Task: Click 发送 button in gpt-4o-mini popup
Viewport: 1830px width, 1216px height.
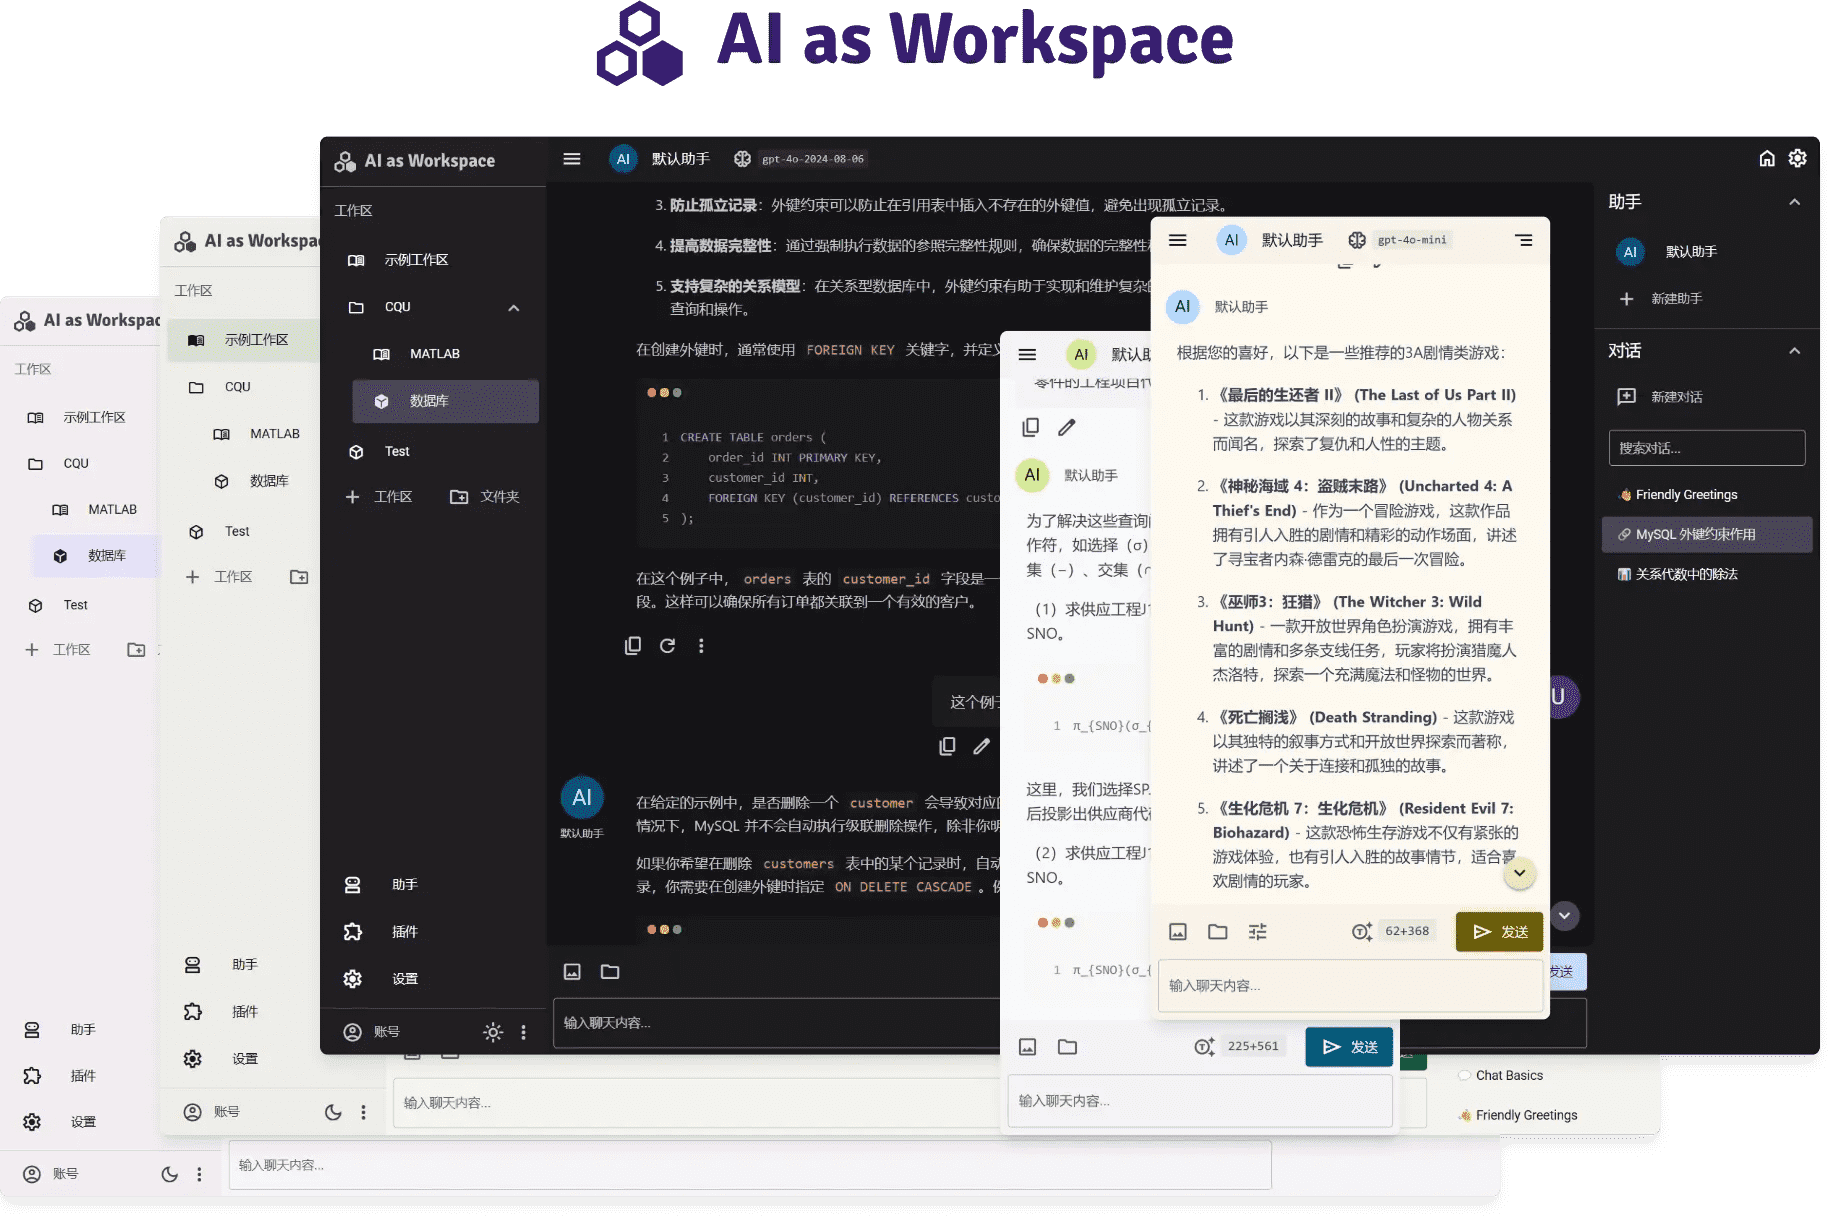Action: tap(1499, 932)
